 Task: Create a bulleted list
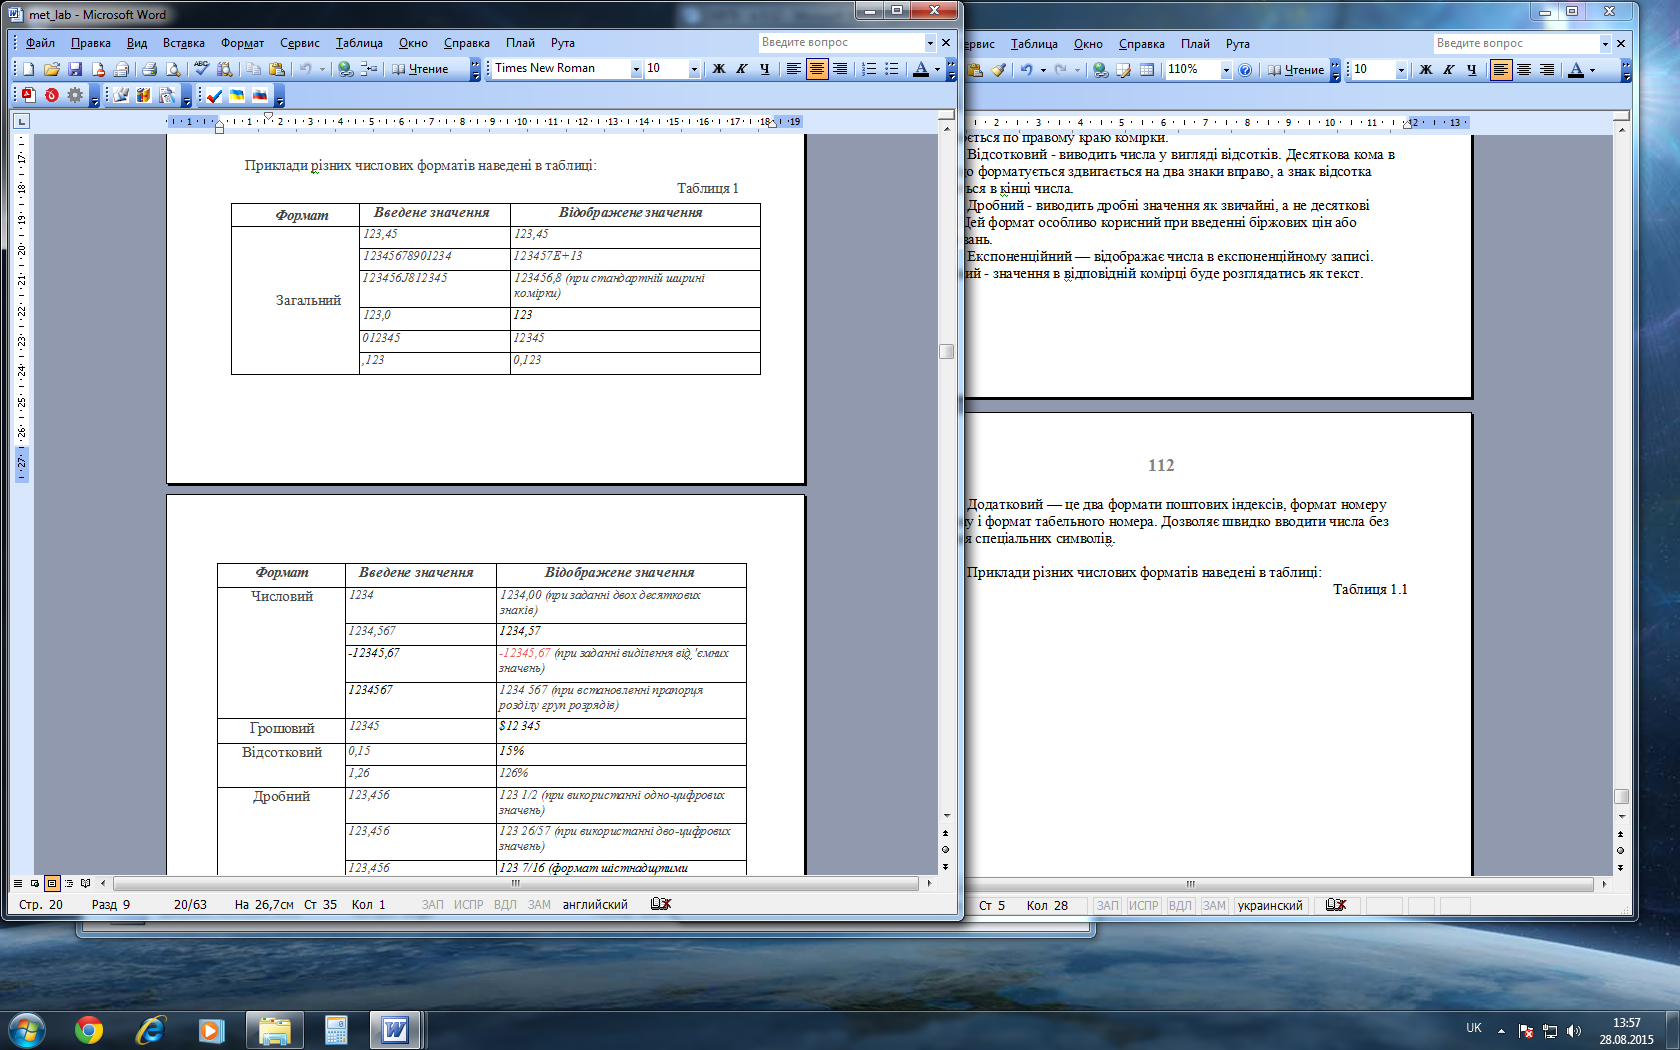[x=892, y=69]
